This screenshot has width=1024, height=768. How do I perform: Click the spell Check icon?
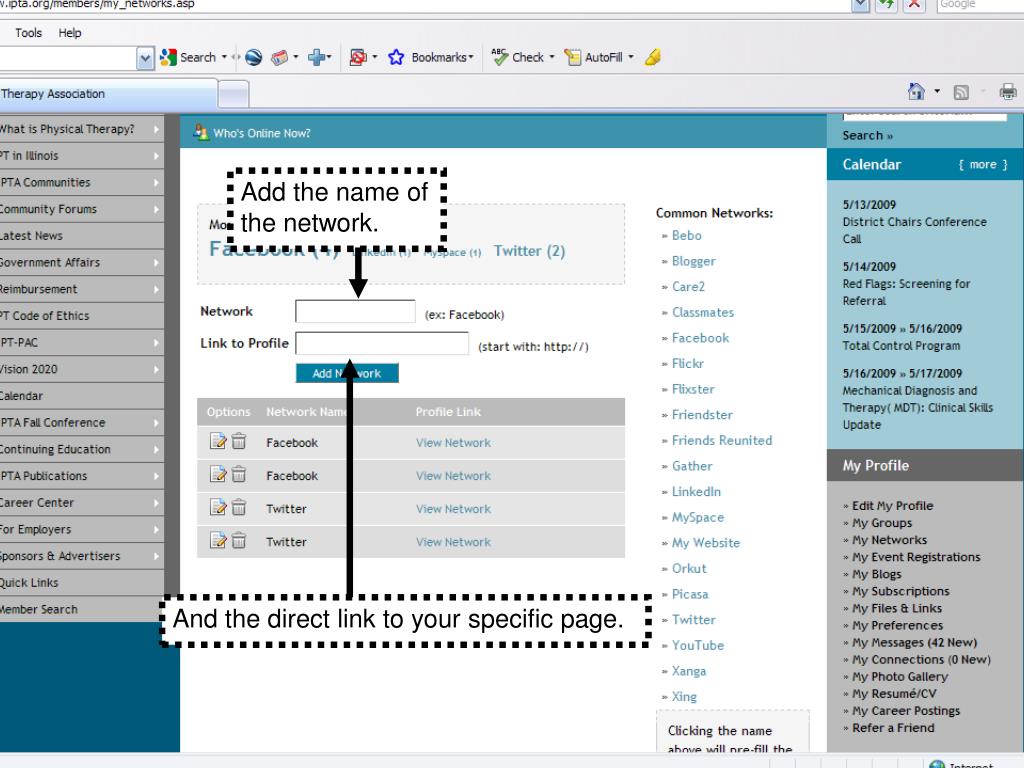(x=500, y=57)
